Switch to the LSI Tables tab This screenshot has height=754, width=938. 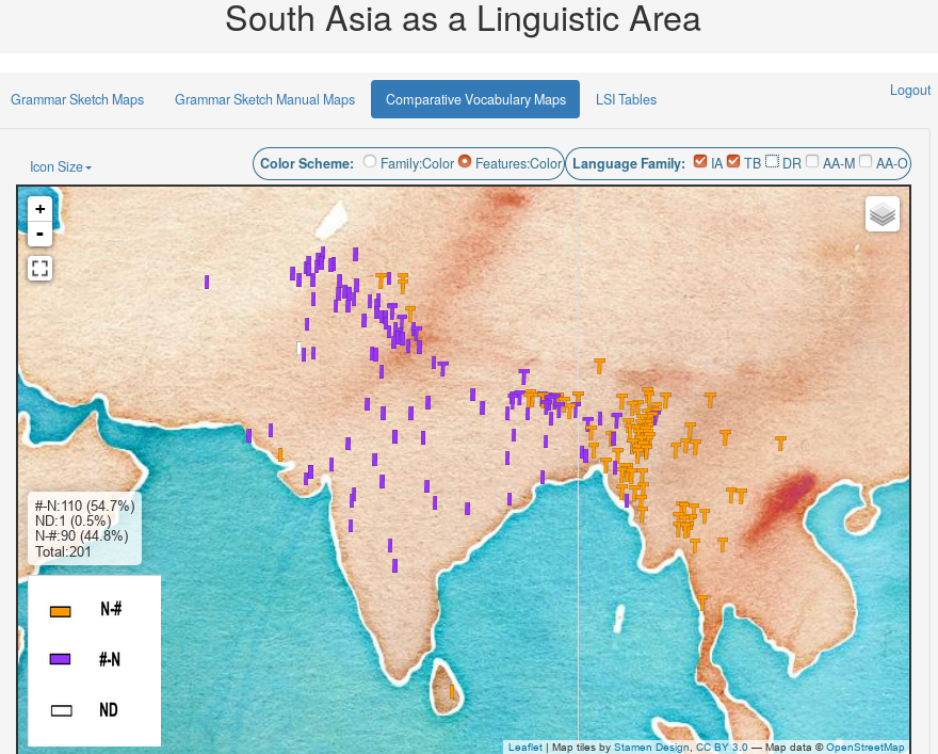pos(626,100)
